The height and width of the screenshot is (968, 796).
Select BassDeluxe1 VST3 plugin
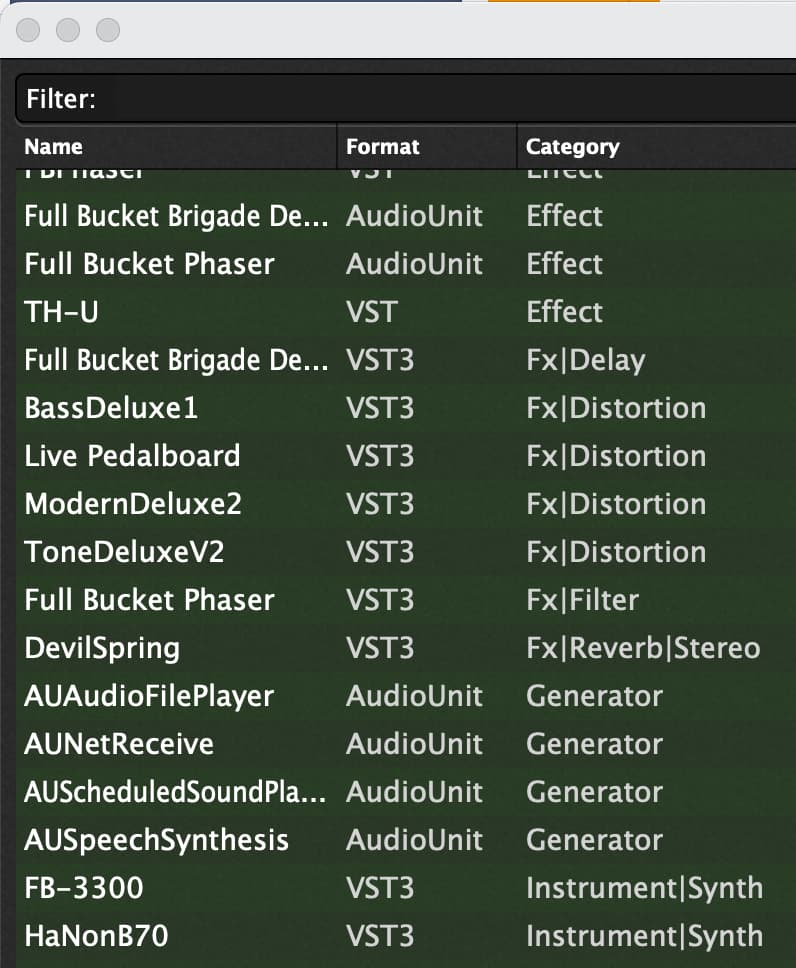click(x=406, y=408)
